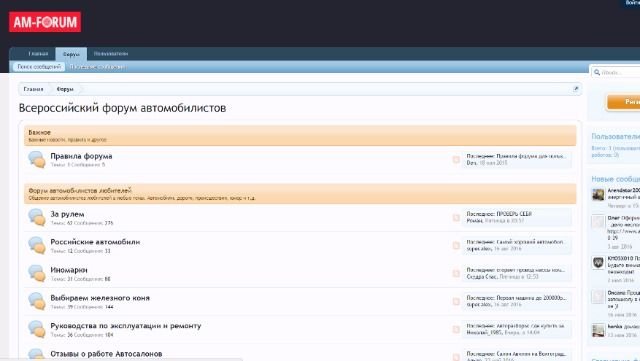640x361 pixels.
Task: Select the chat bubble icon beside Иномарки
Action: pos(37,273)
